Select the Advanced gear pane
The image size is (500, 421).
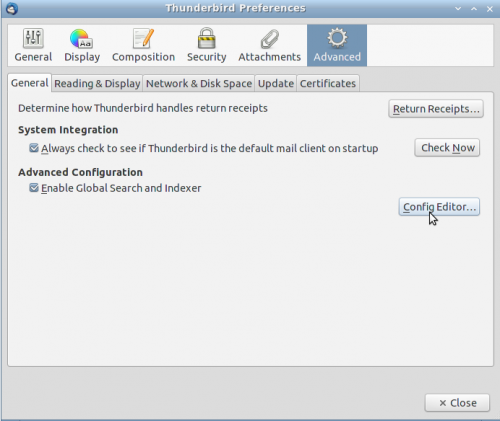337,45
